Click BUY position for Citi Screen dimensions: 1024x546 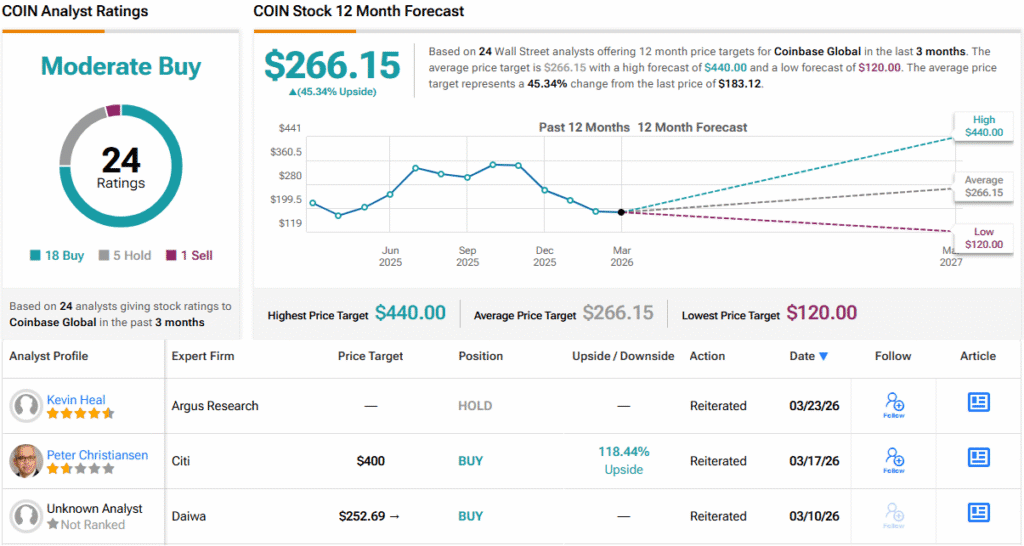click(x=470, y=460)
